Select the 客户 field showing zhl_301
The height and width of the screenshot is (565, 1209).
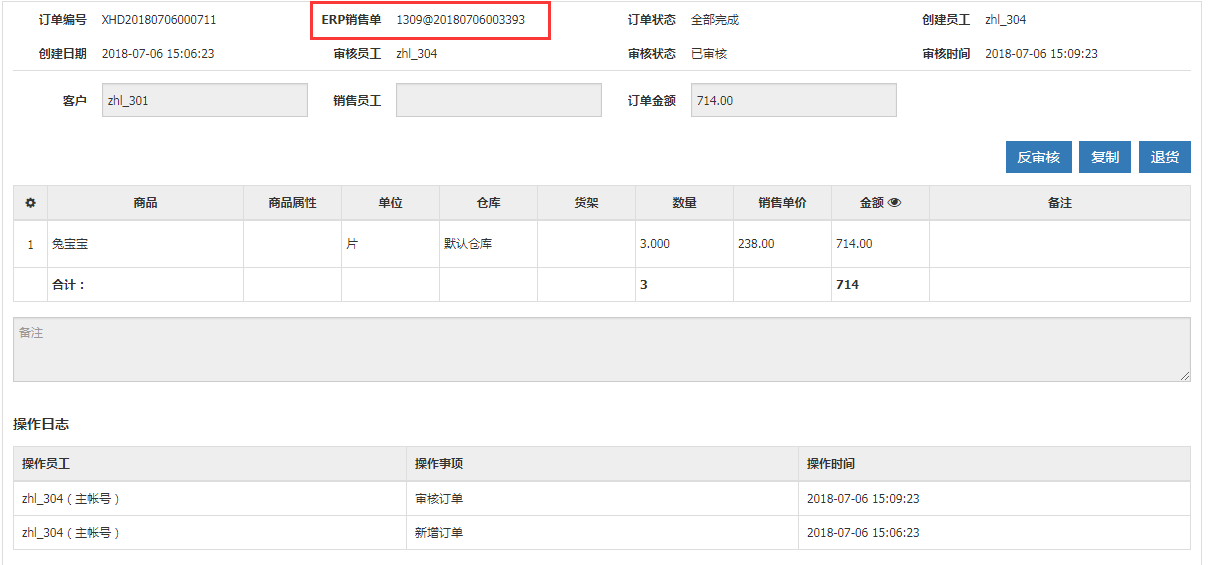tap(205, 100)
